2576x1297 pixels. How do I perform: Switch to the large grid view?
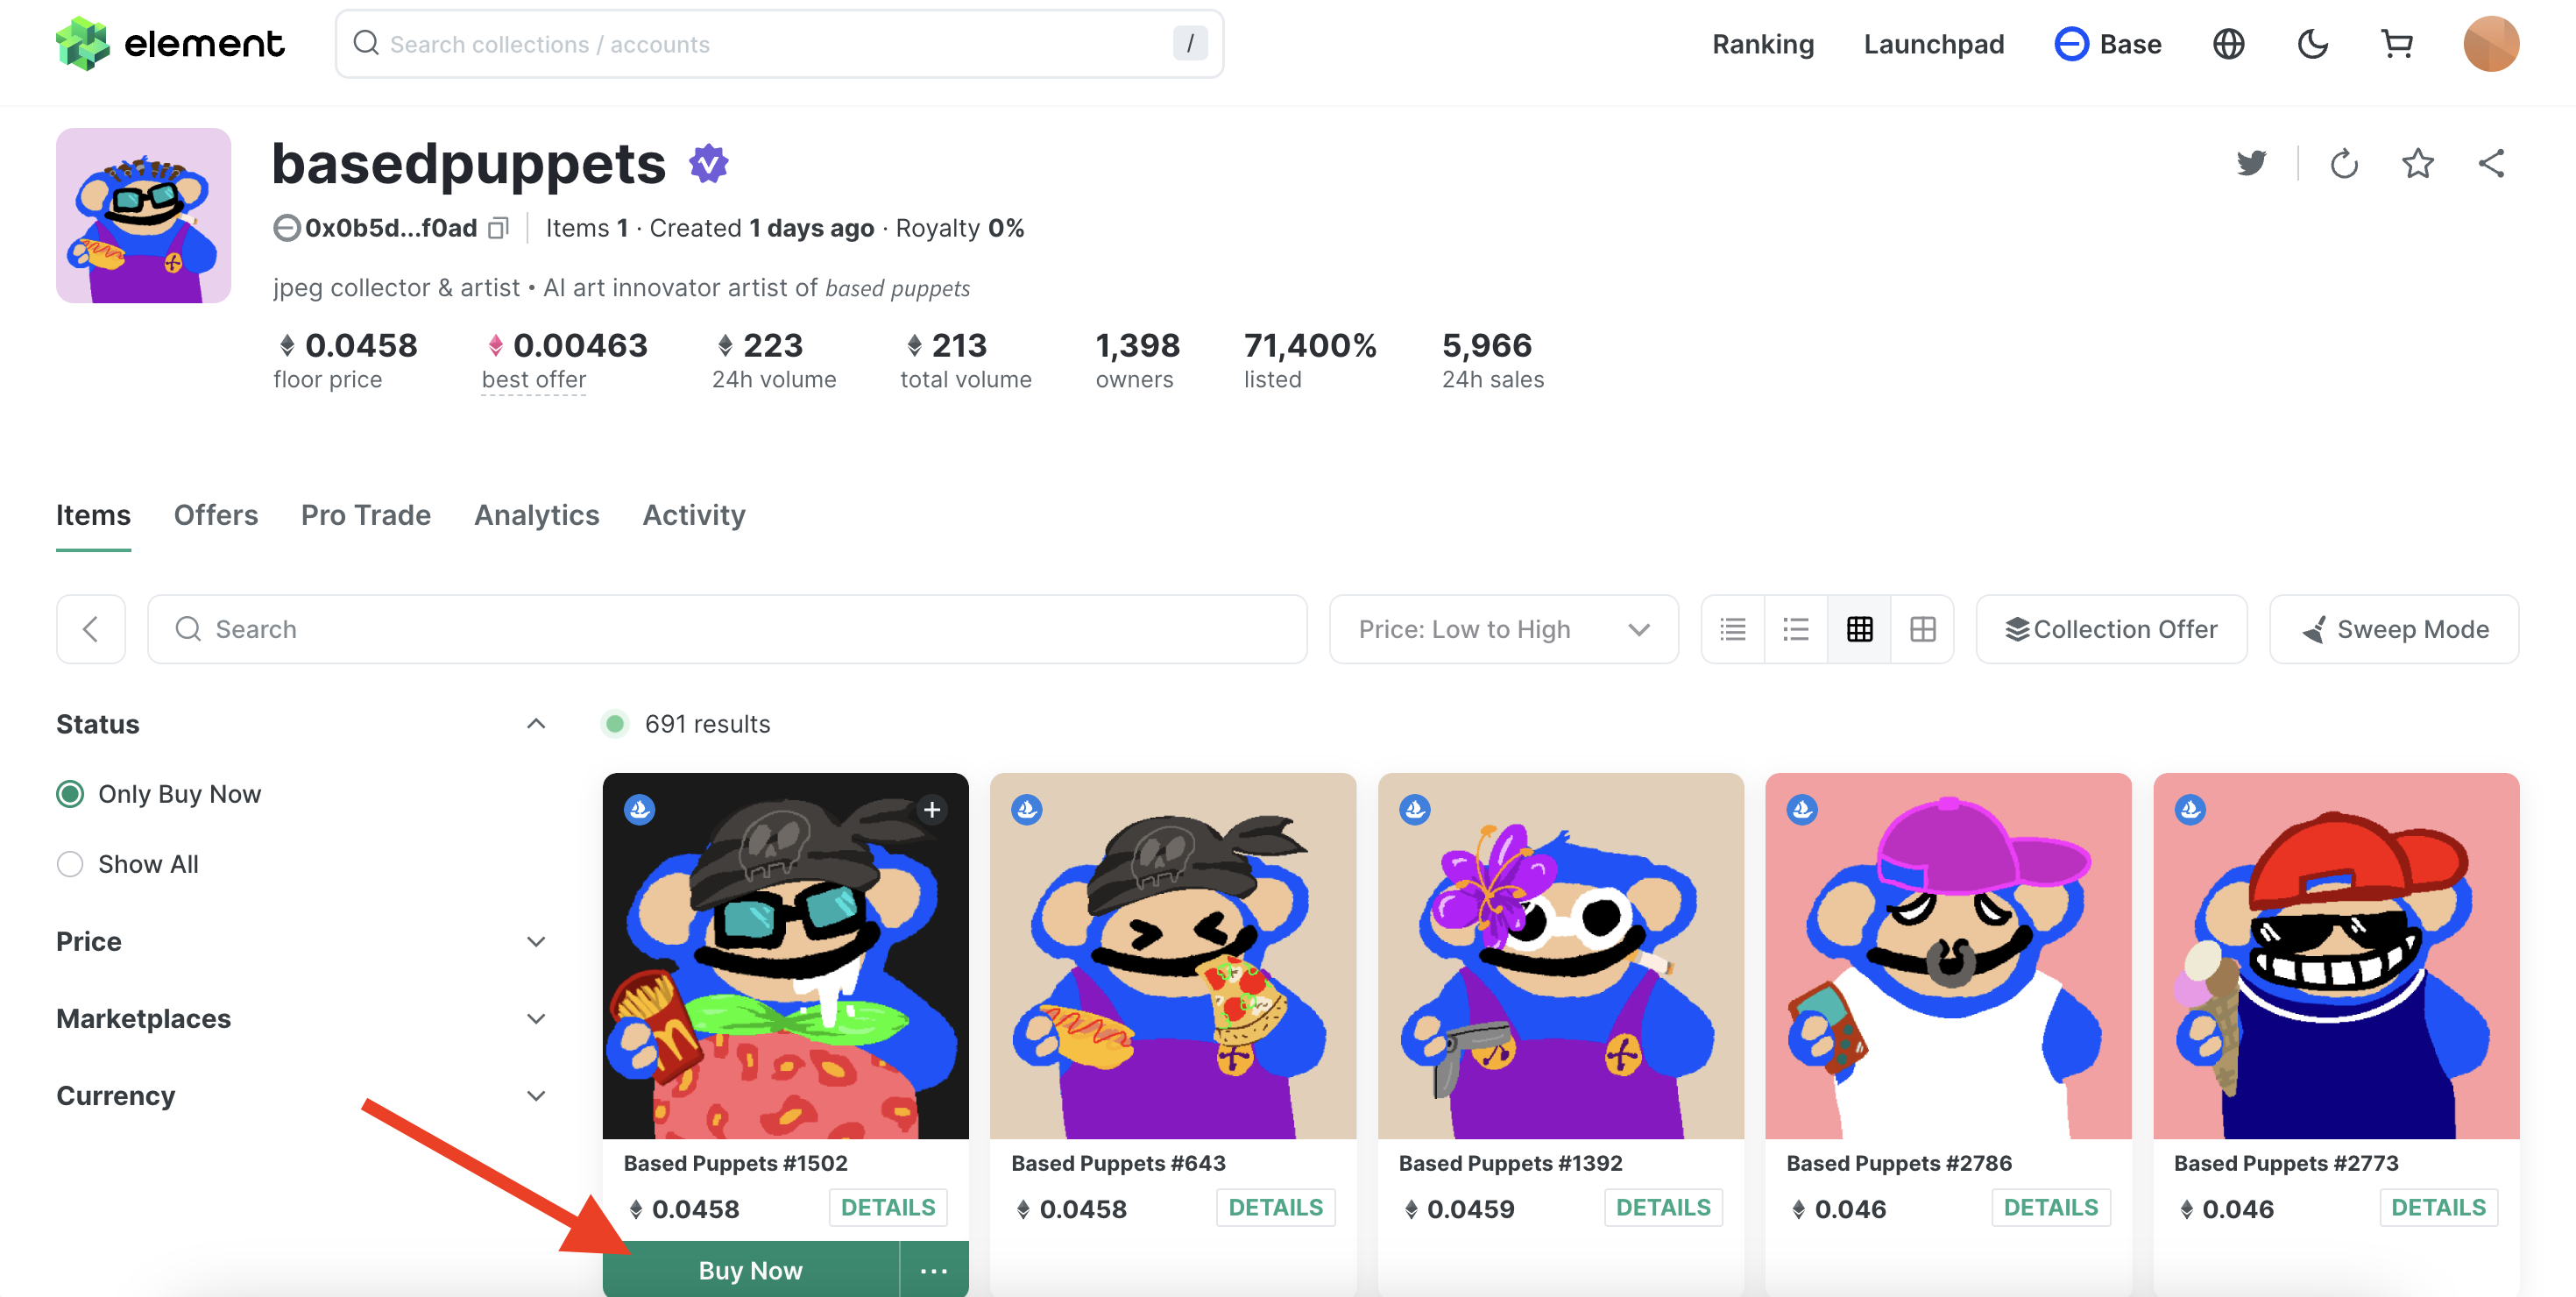point(1922,629)
